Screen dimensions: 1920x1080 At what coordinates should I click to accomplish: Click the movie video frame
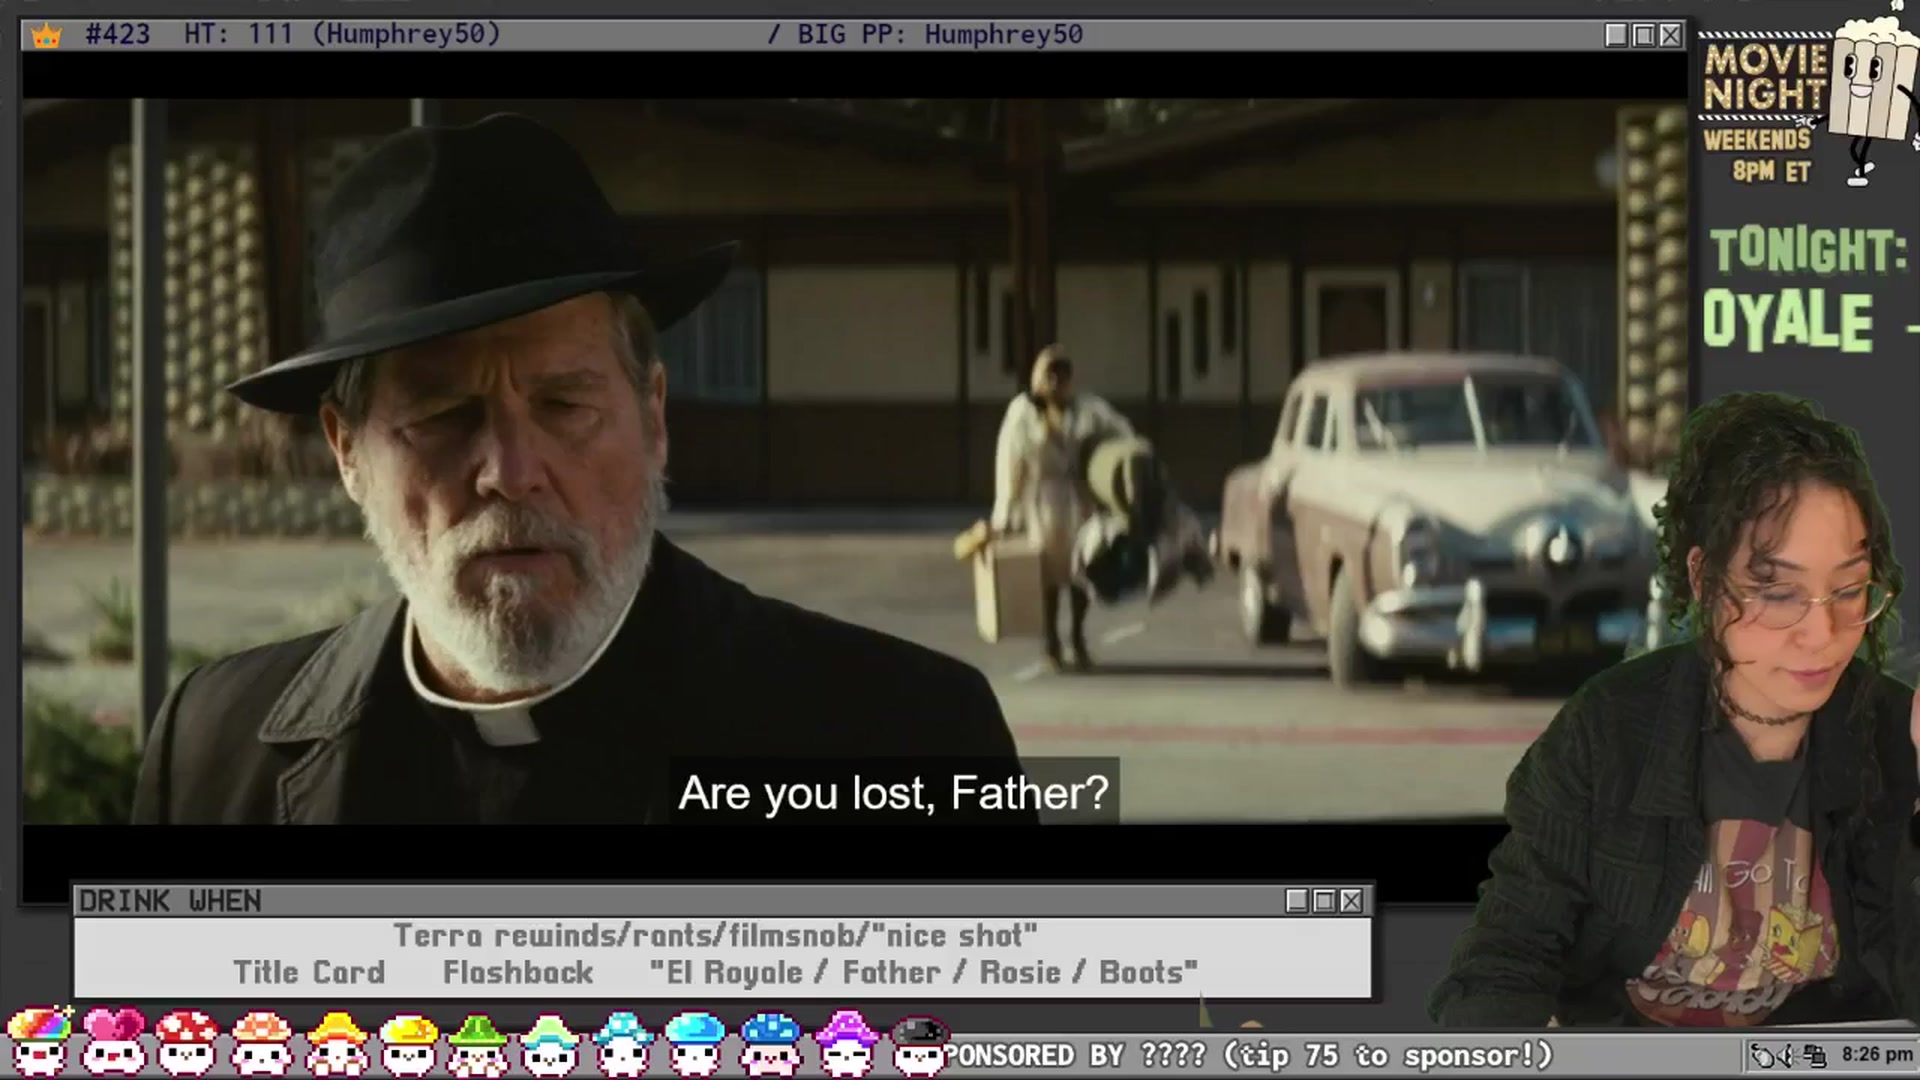coord(855,461)
